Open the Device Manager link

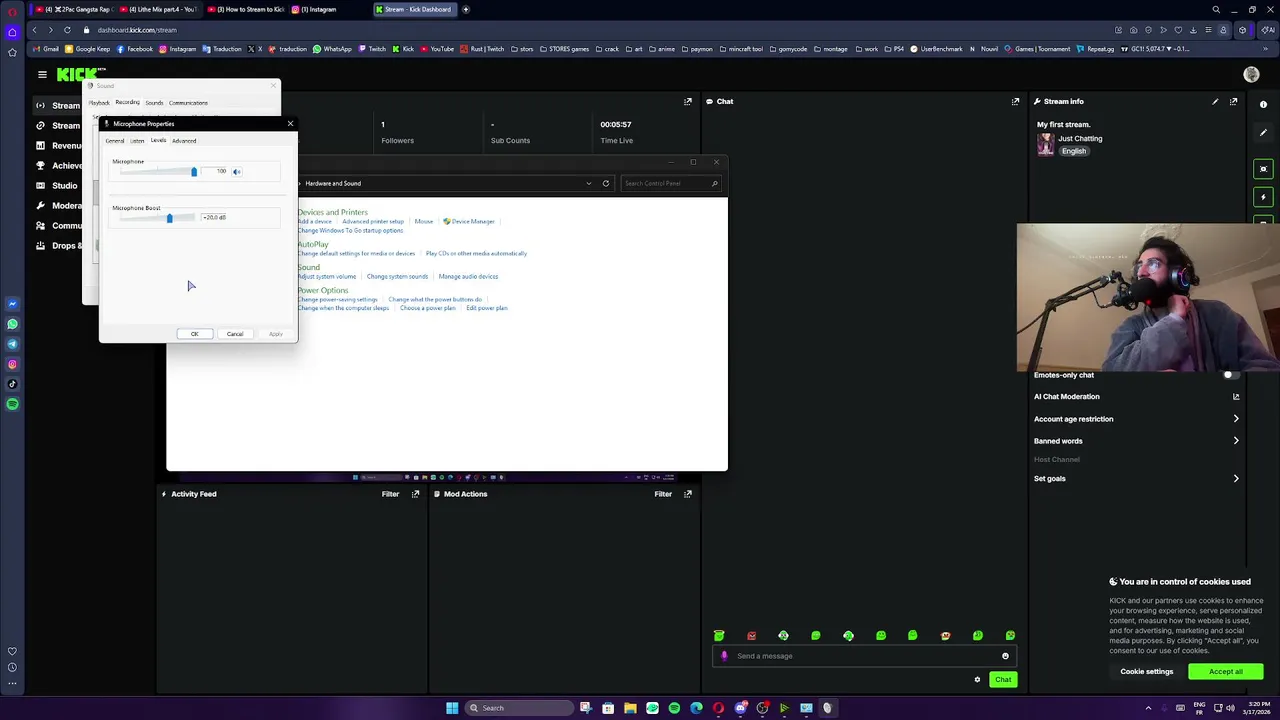point(469,222)
